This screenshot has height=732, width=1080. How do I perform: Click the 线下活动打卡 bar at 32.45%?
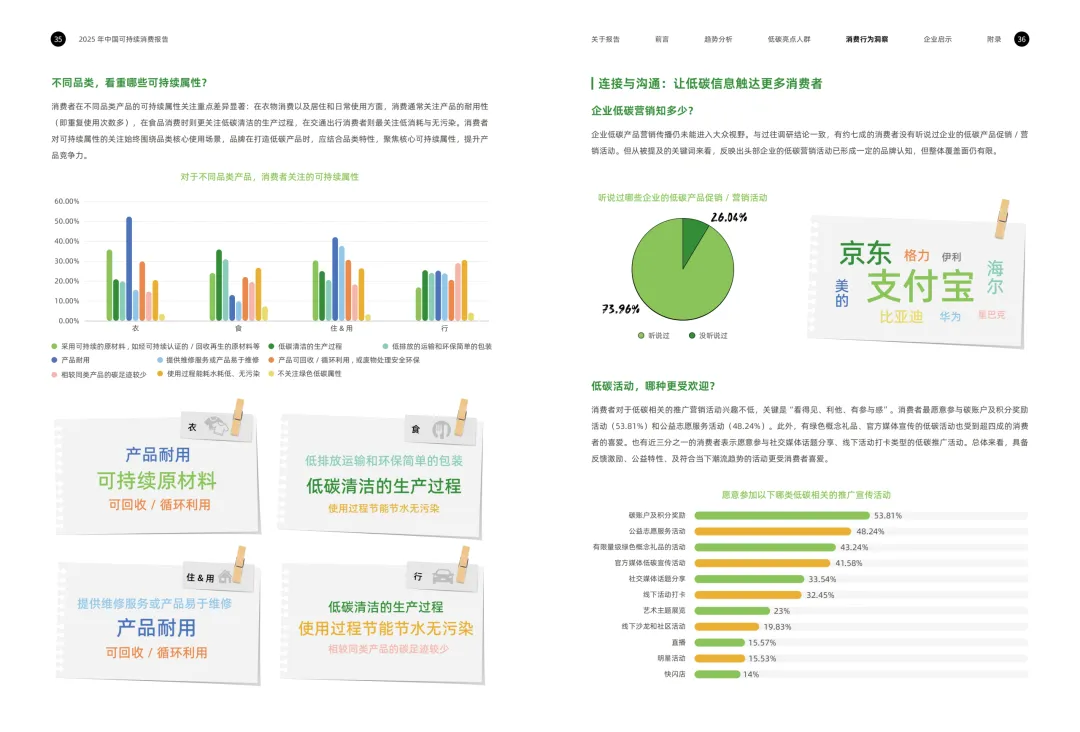pyautogui.click(x=748, y=594)
